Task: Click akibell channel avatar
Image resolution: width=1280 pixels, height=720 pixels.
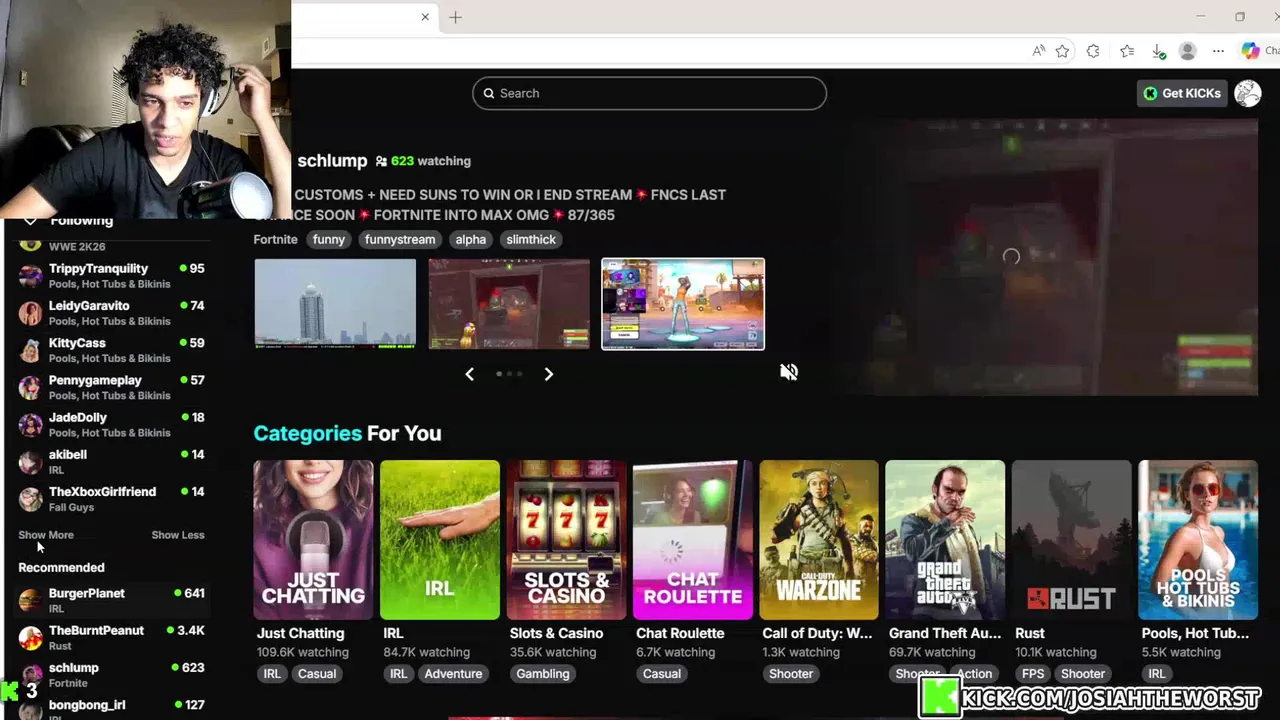Action: pos(31,461)
